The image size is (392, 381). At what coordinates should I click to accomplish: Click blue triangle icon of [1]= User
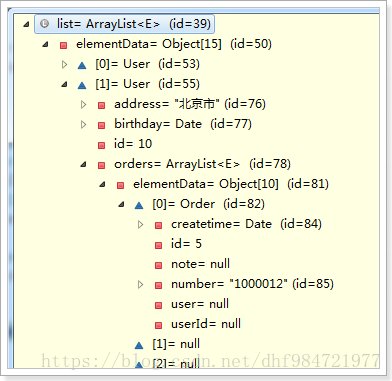pos(82,85)
